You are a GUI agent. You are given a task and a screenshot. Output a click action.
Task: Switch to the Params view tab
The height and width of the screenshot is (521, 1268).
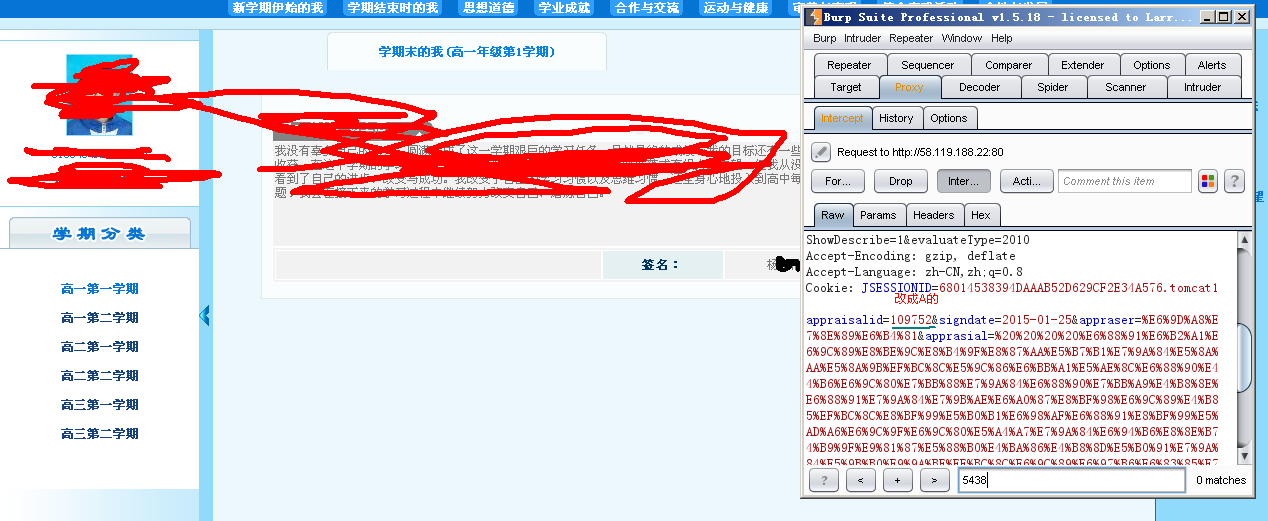pos(879,215)
